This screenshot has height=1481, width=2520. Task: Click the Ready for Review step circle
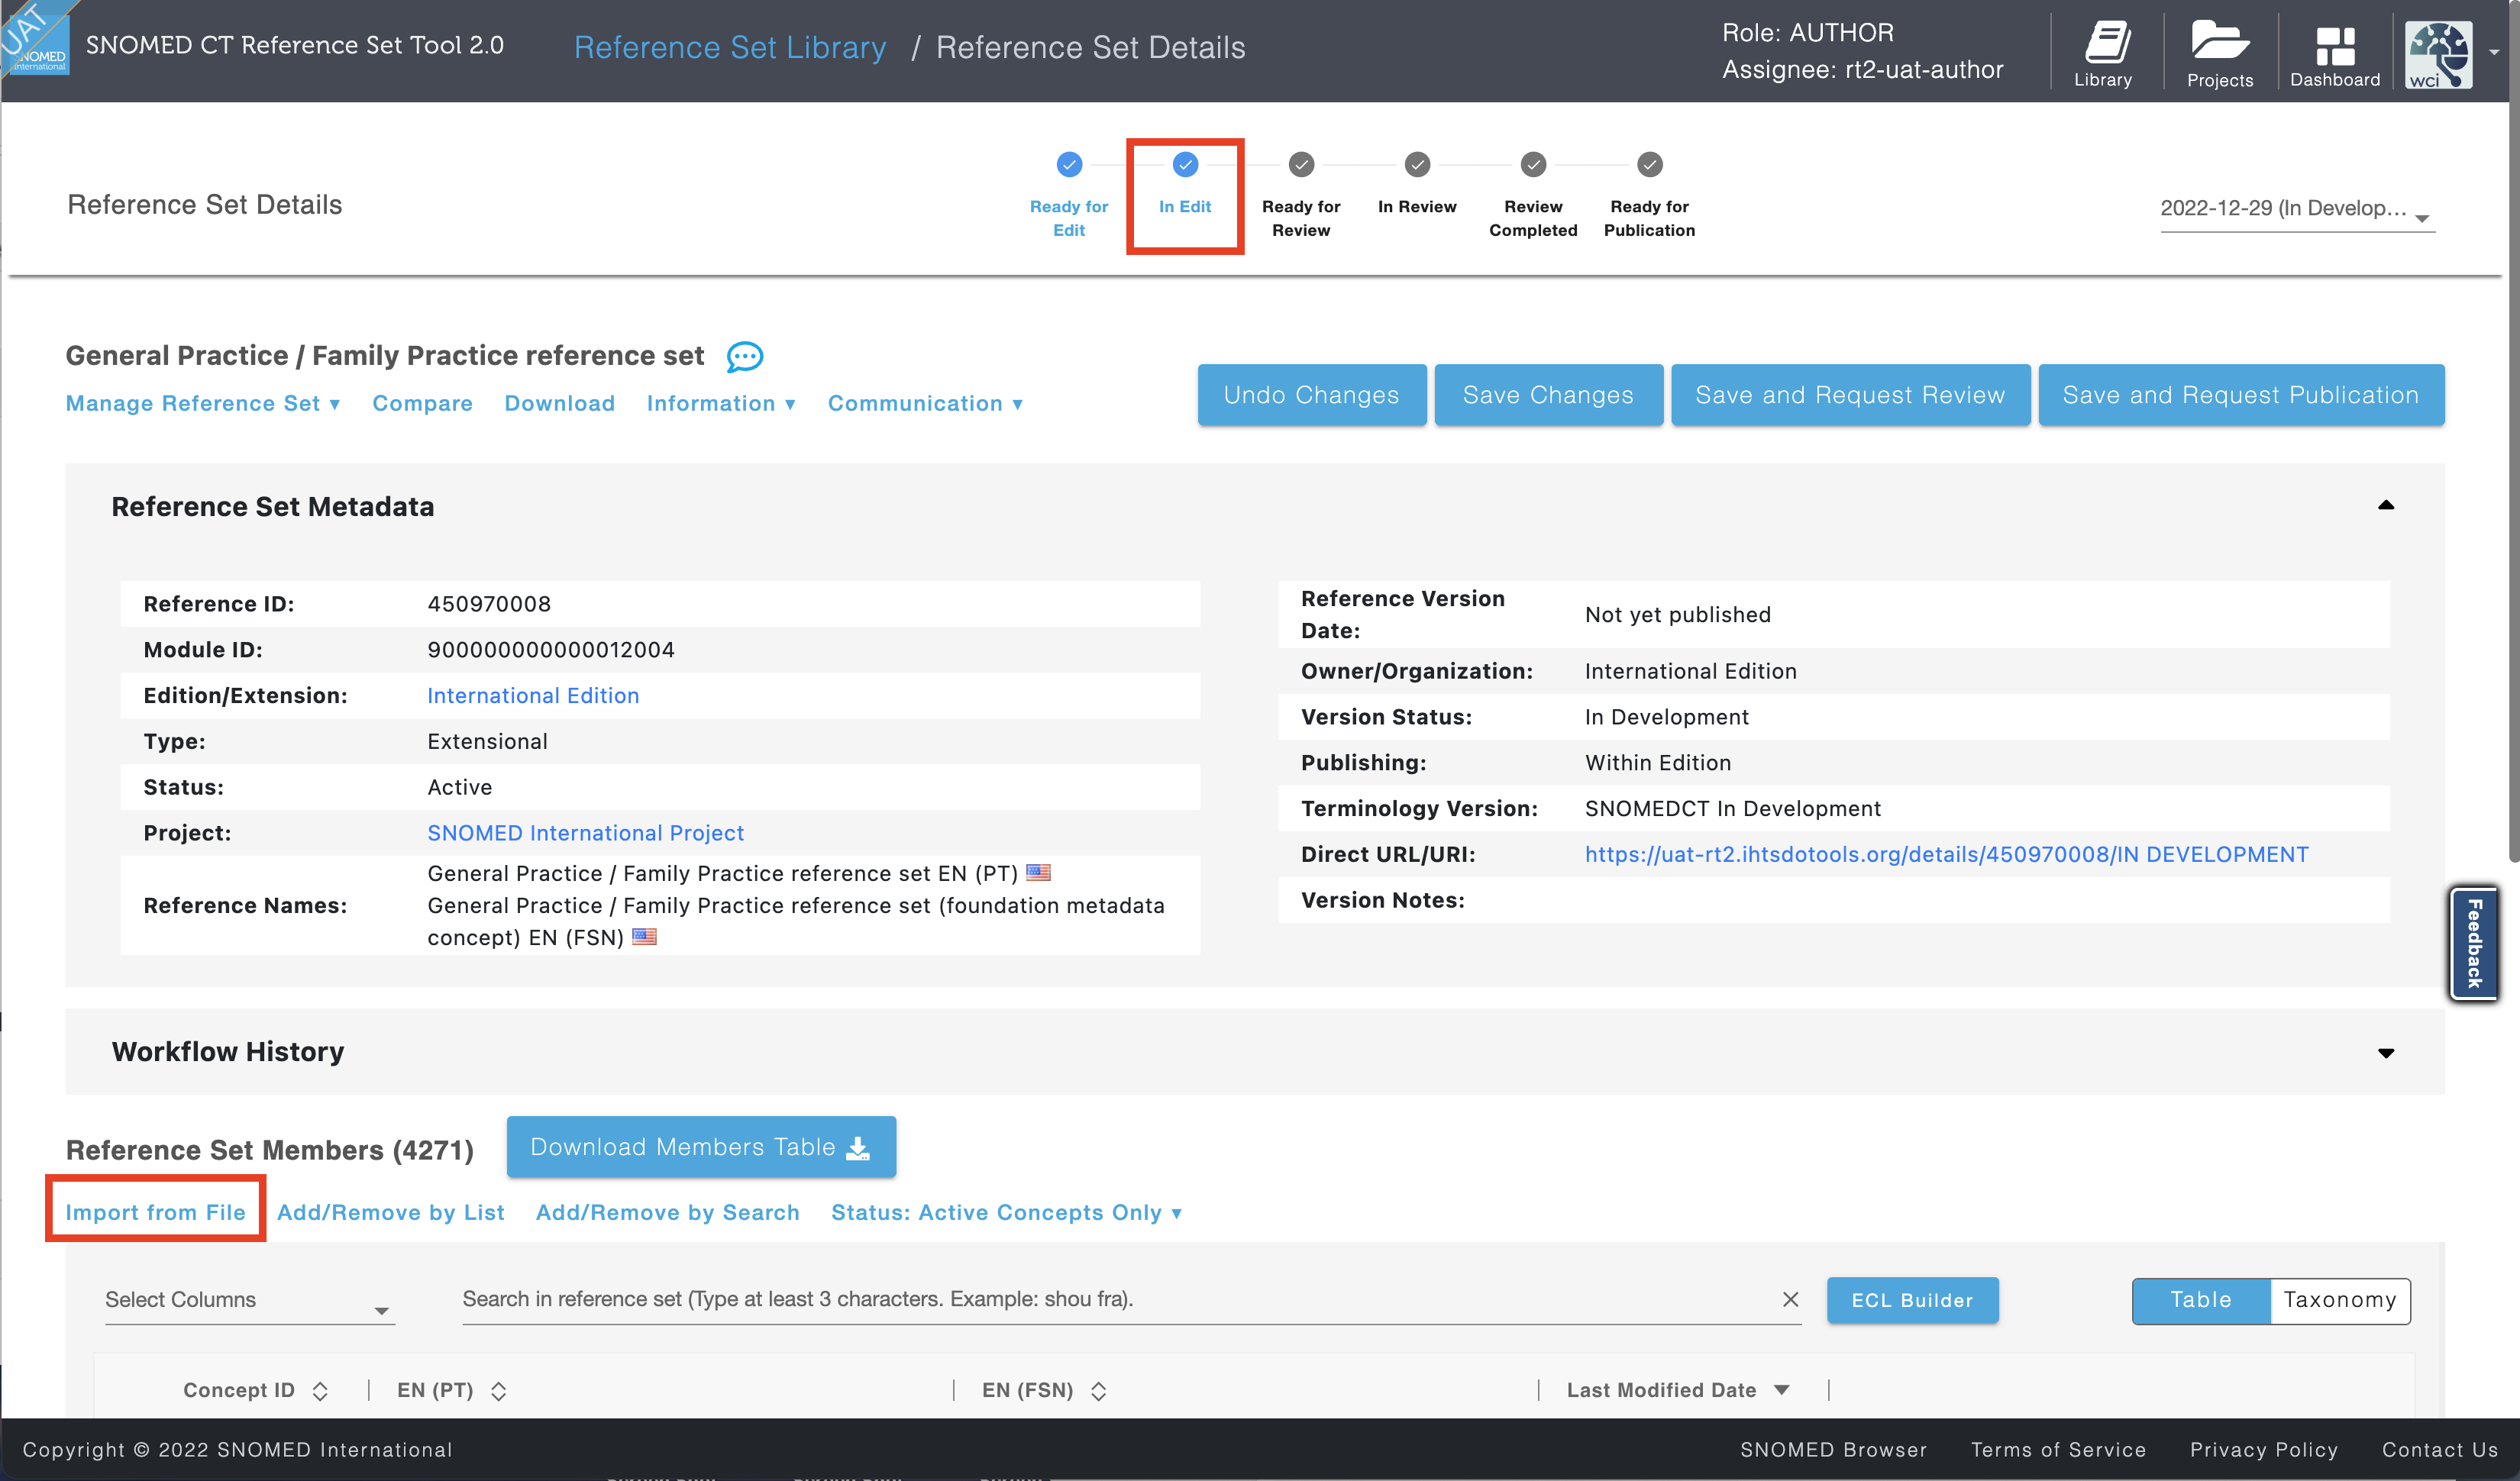(x=1301, y=164)
